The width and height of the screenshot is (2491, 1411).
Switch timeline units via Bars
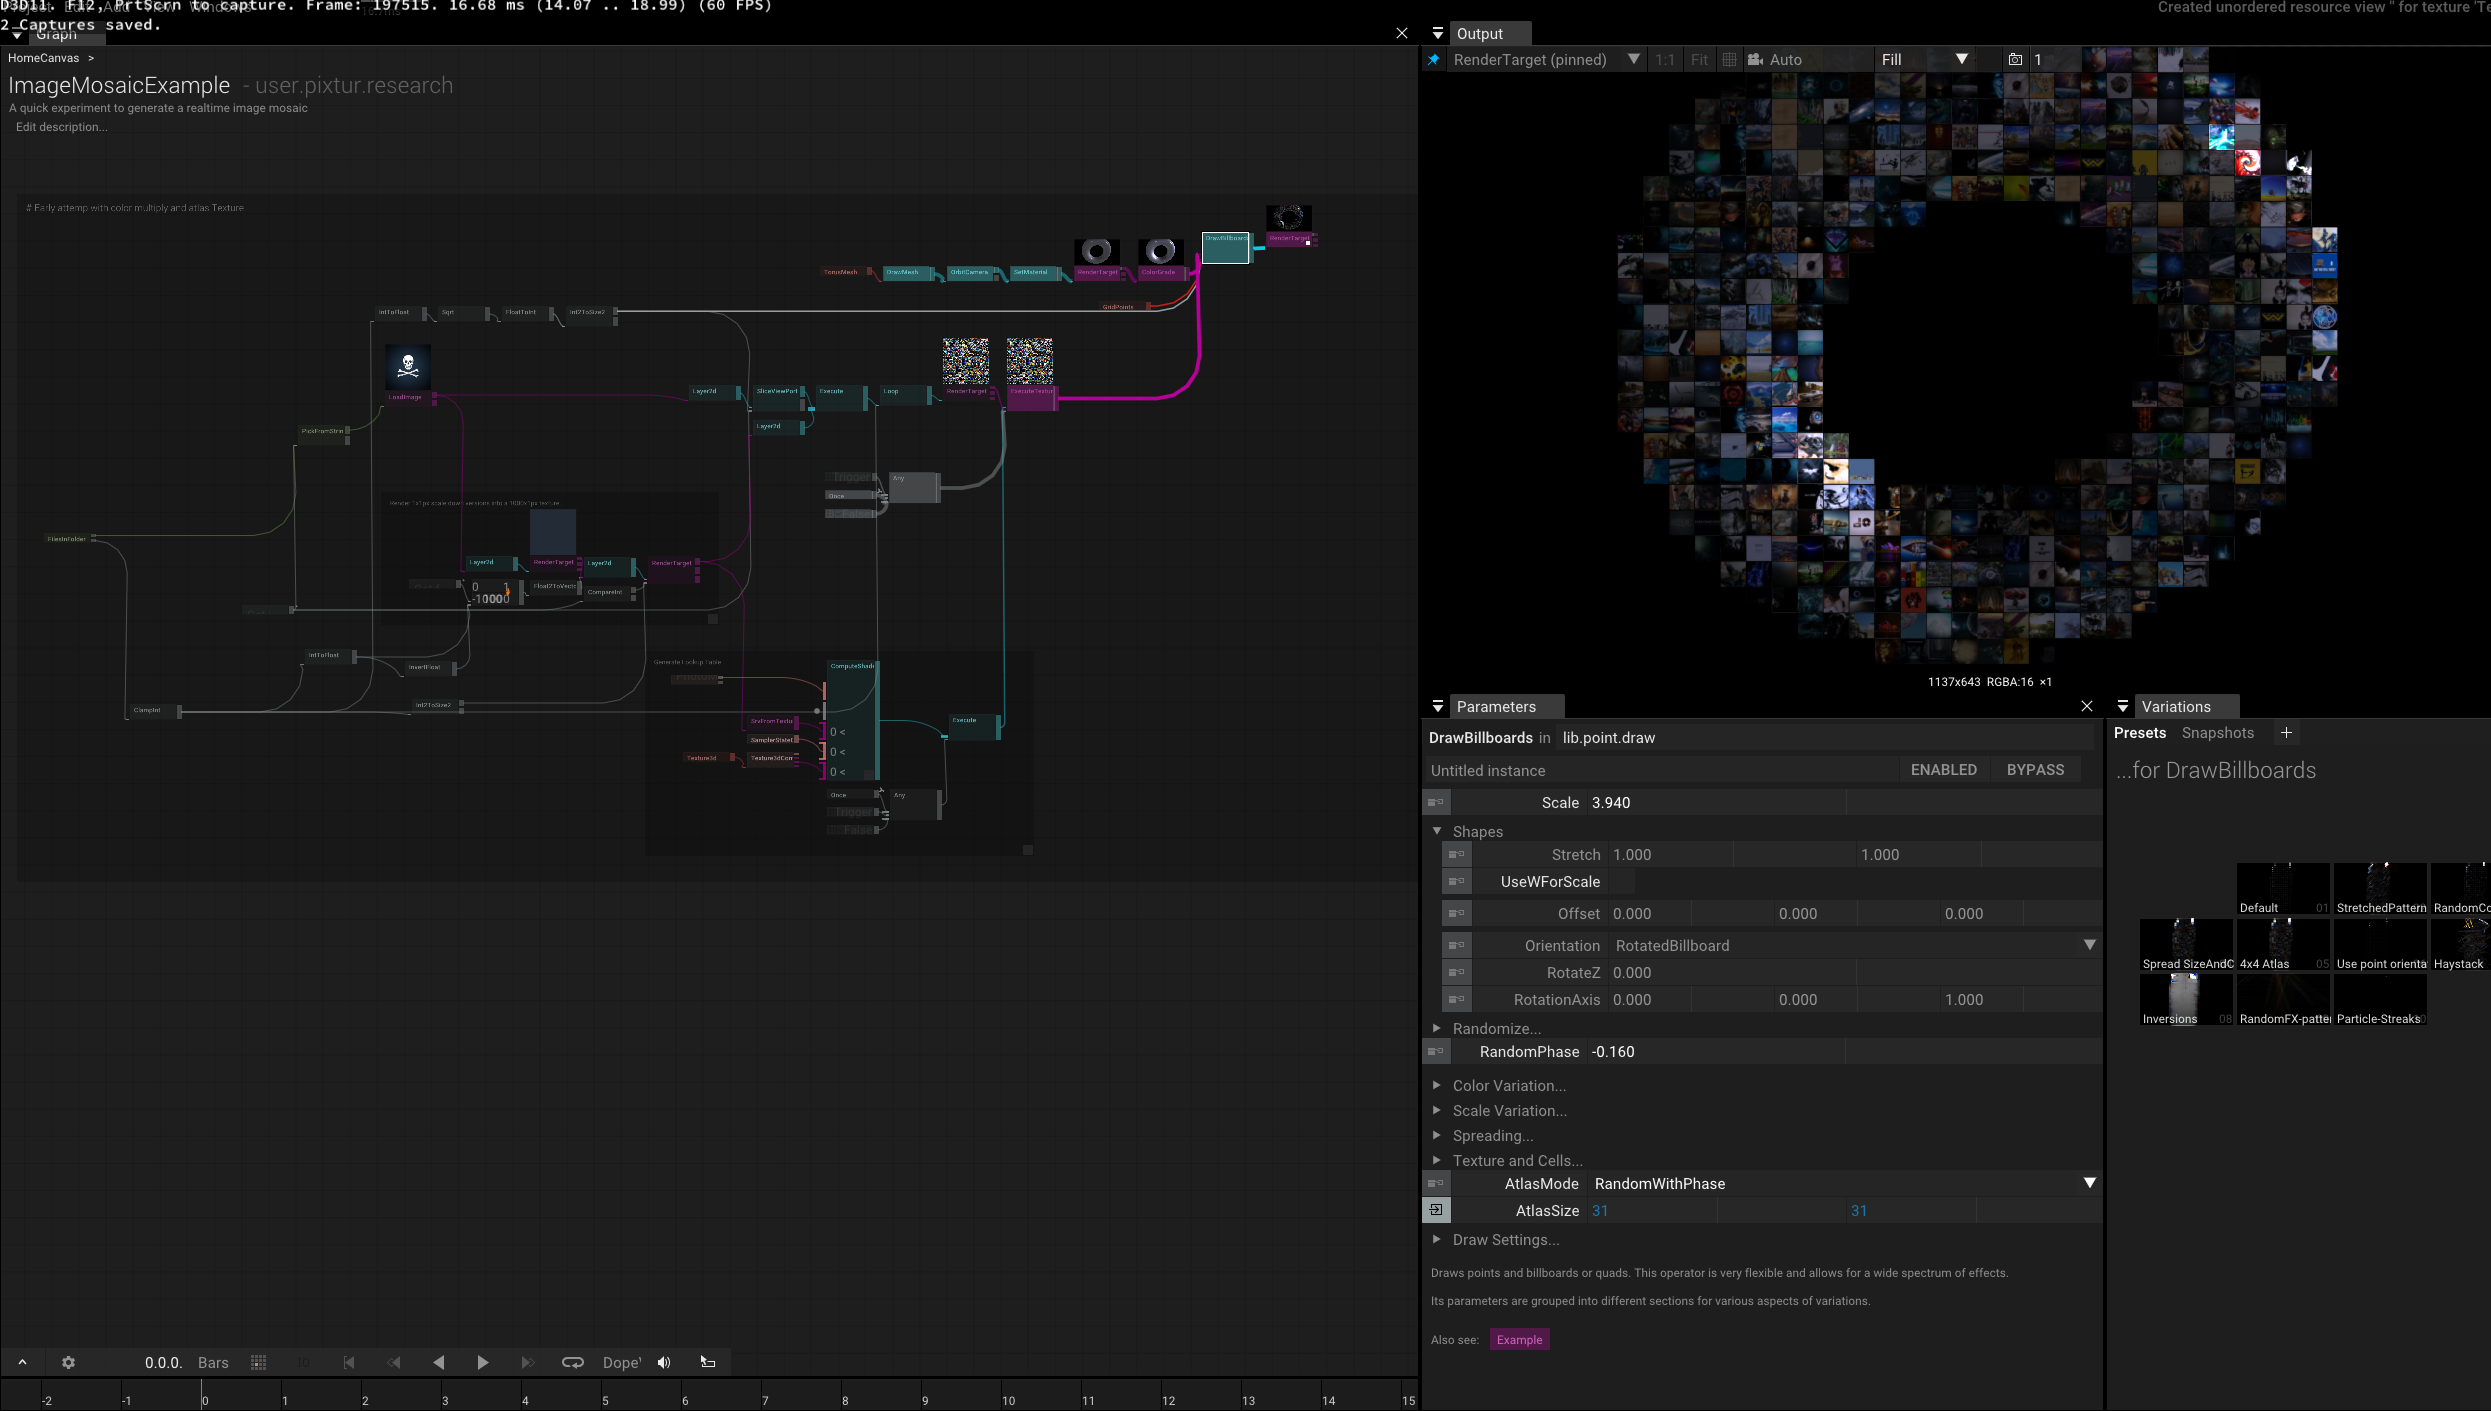click(213, 1363)
